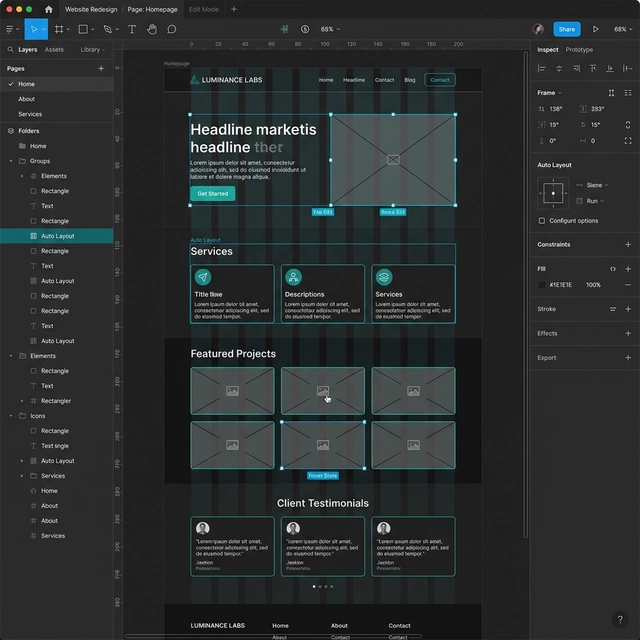
Task: Select the Comment tool
Action: [172, 29]
